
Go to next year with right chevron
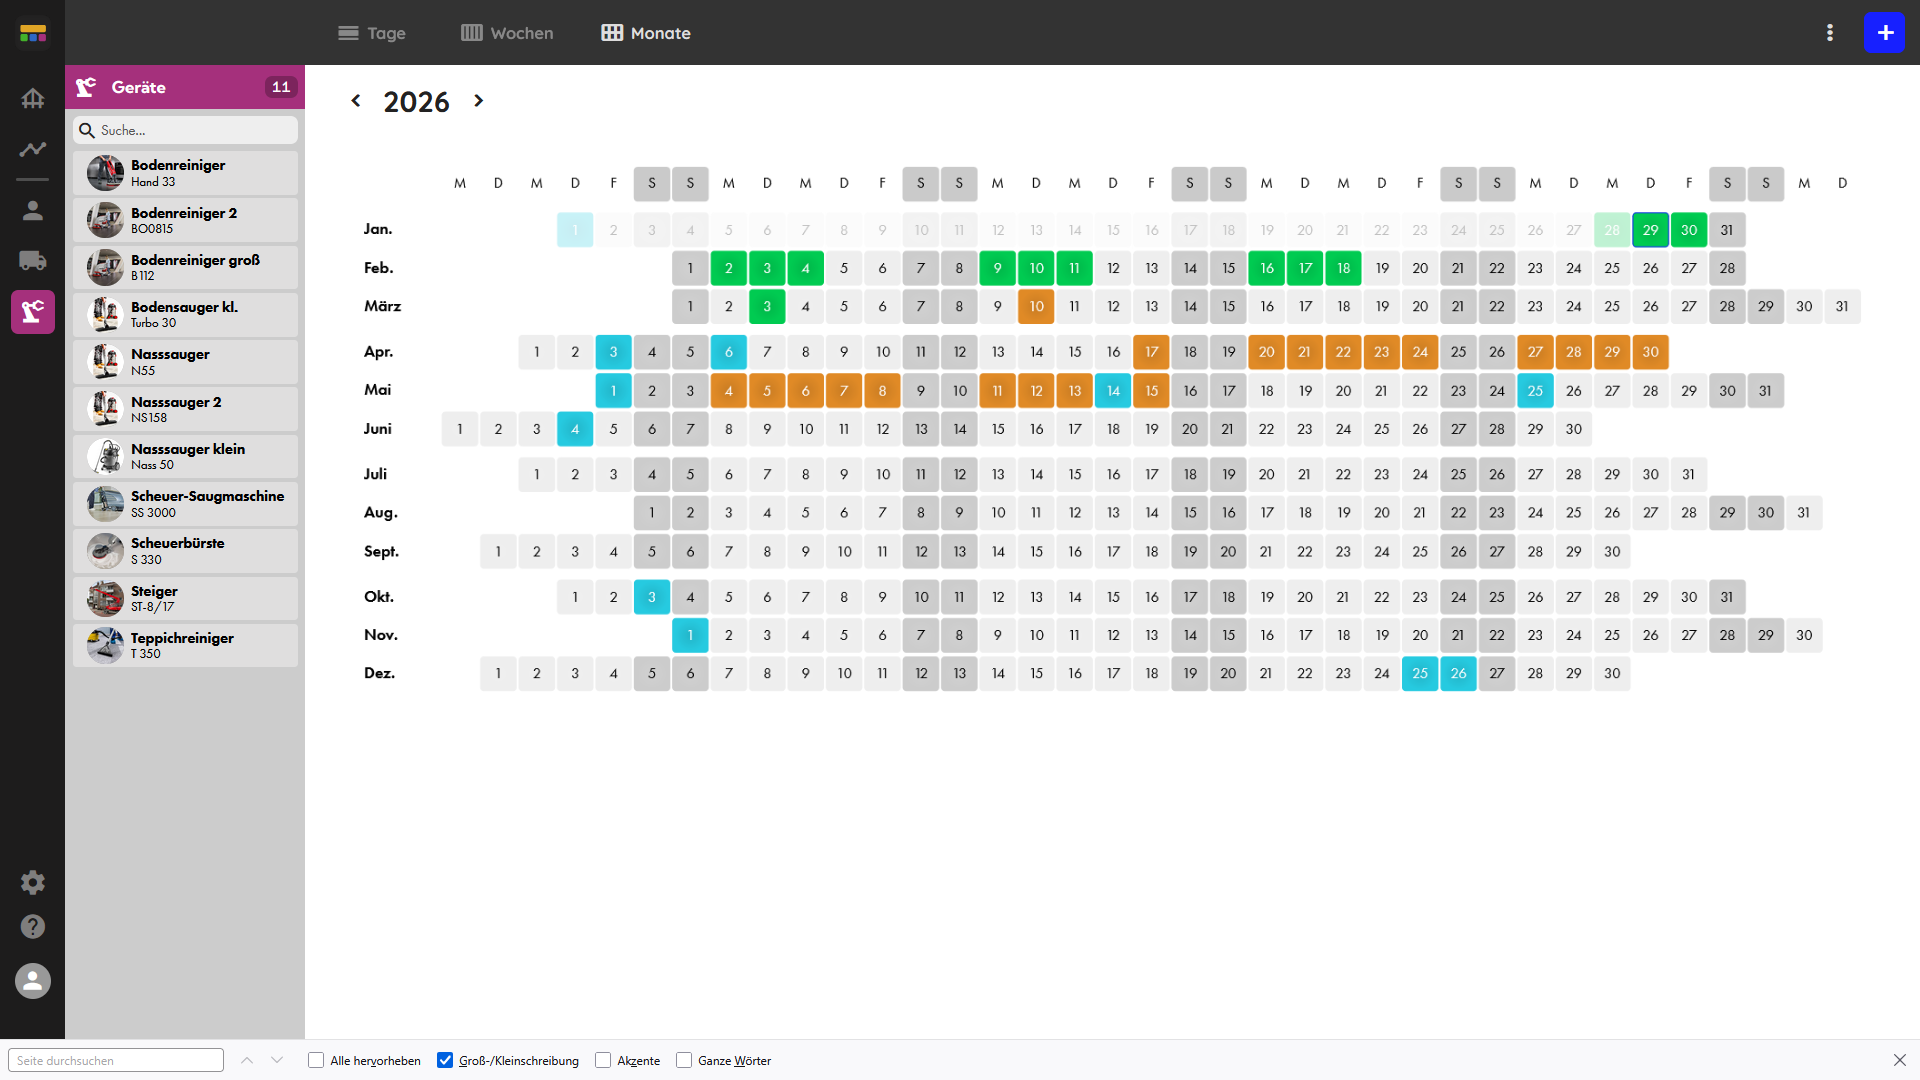(x=479, y=101)
